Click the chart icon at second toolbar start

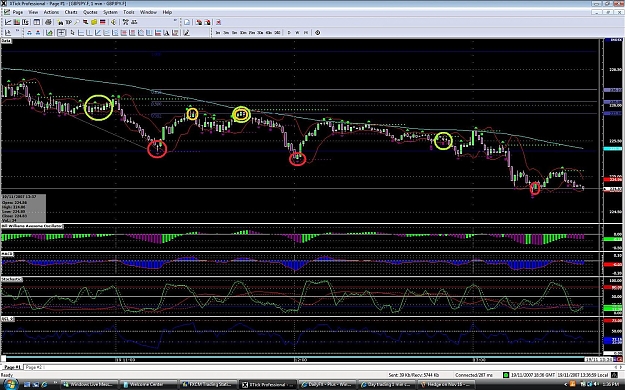pyautogui.click(x=8, y=33)
